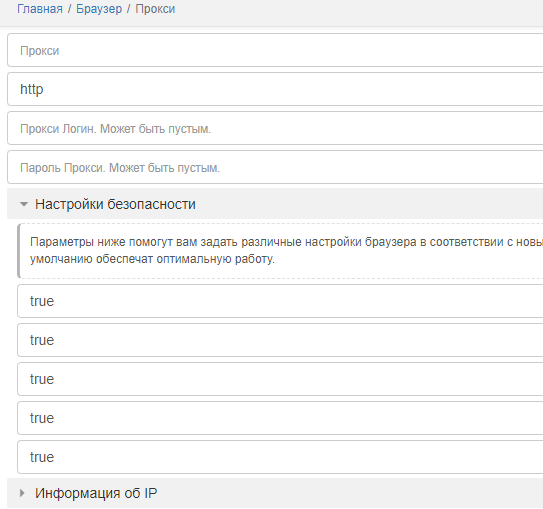Image resolution: width=543 pixels, height=509 pixels.
Task: Expand the Информация об IP section
Action: pyautogui.click(x=275, y=493)
